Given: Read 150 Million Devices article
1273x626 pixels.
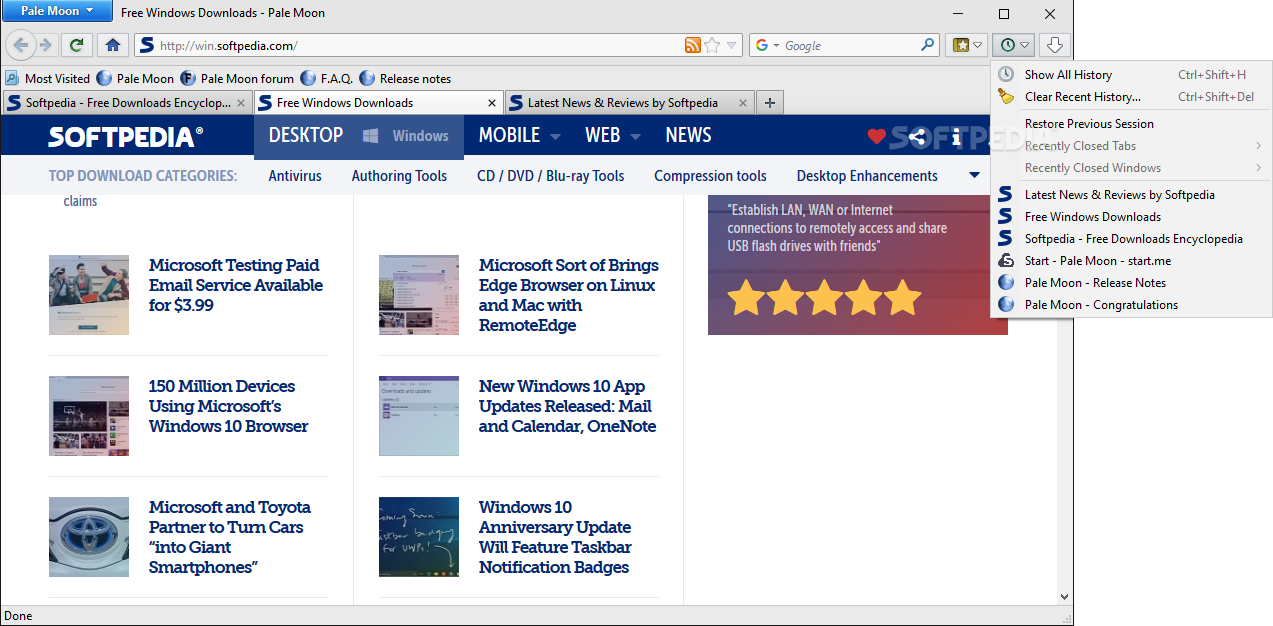Looking at the screenshot, I should (x=229, y=406).
